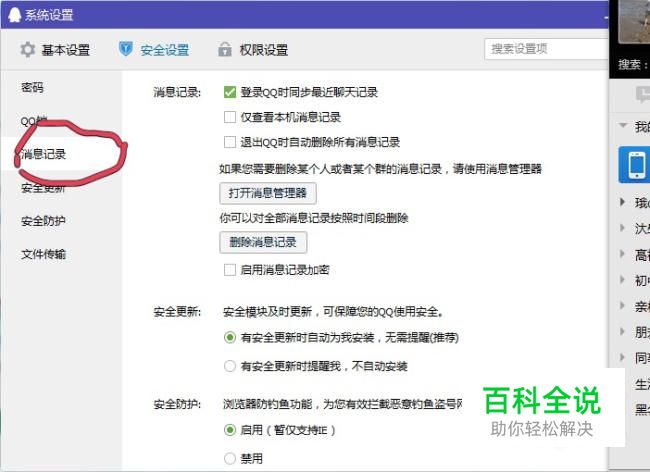This screenshot has height=472, width=650.
Task: Enable 启用消息记录加密 checkbox
Action: coord(230,270)
